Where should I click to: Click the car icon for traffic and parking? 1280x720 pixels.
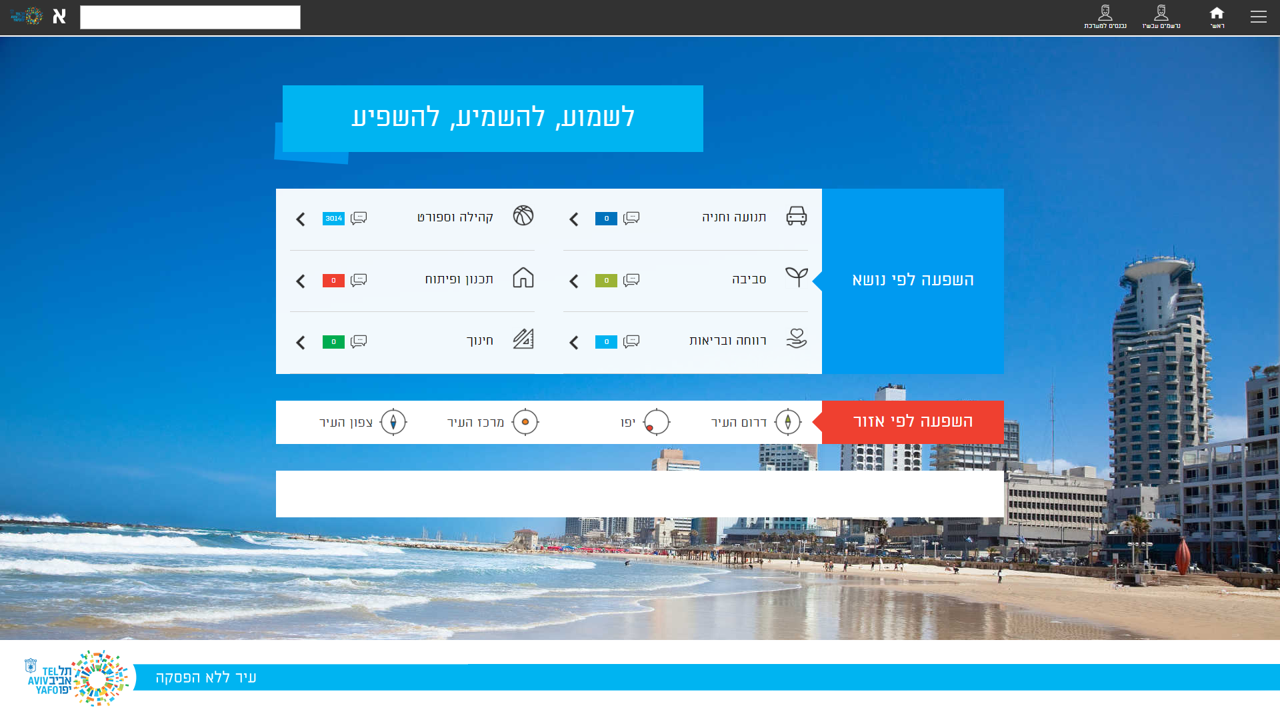point(796,216)
